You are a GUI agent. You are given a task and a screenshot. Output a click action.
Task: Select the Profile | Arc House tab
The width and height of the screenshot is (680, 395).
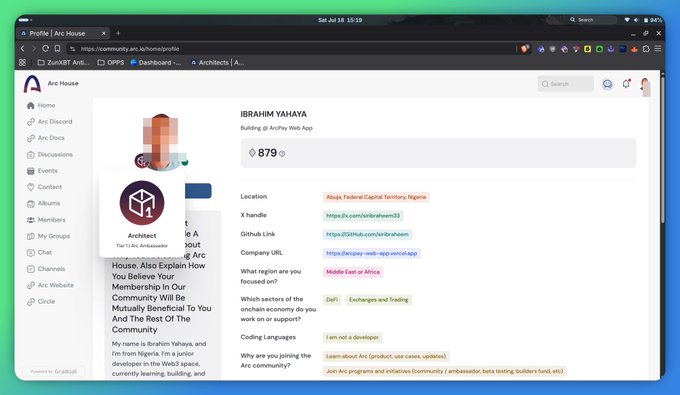tap(62, 33)
